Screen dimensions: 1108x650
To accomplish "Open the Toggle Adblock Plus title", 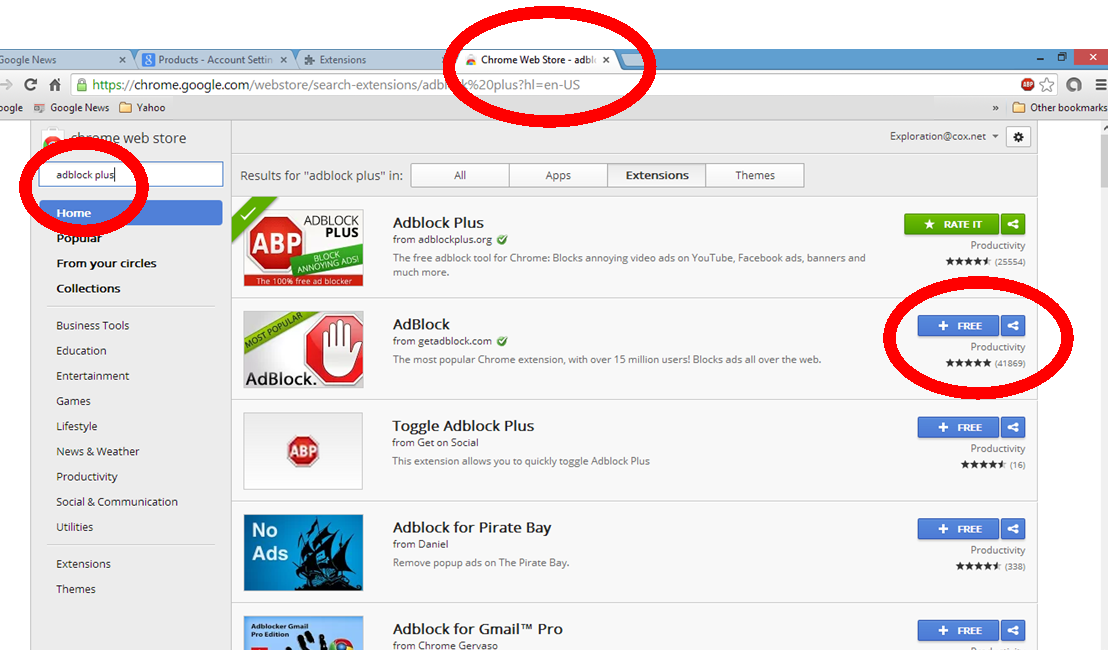I will [x=464, y=426].
